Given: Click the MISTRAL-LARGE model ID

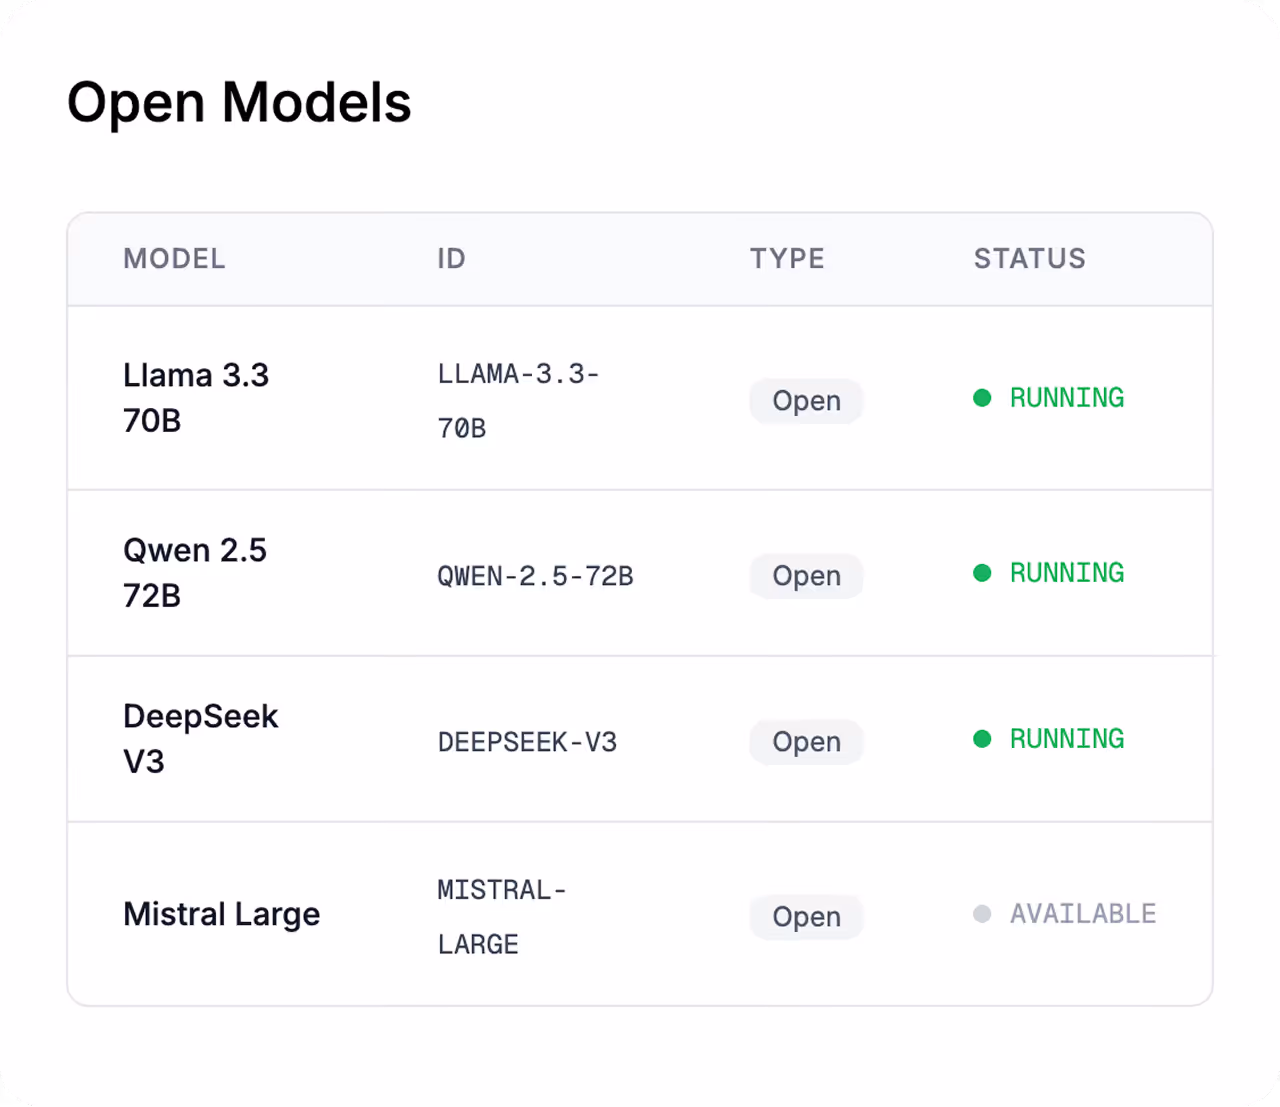Looking at the screenshot, I should coord(502,917).
